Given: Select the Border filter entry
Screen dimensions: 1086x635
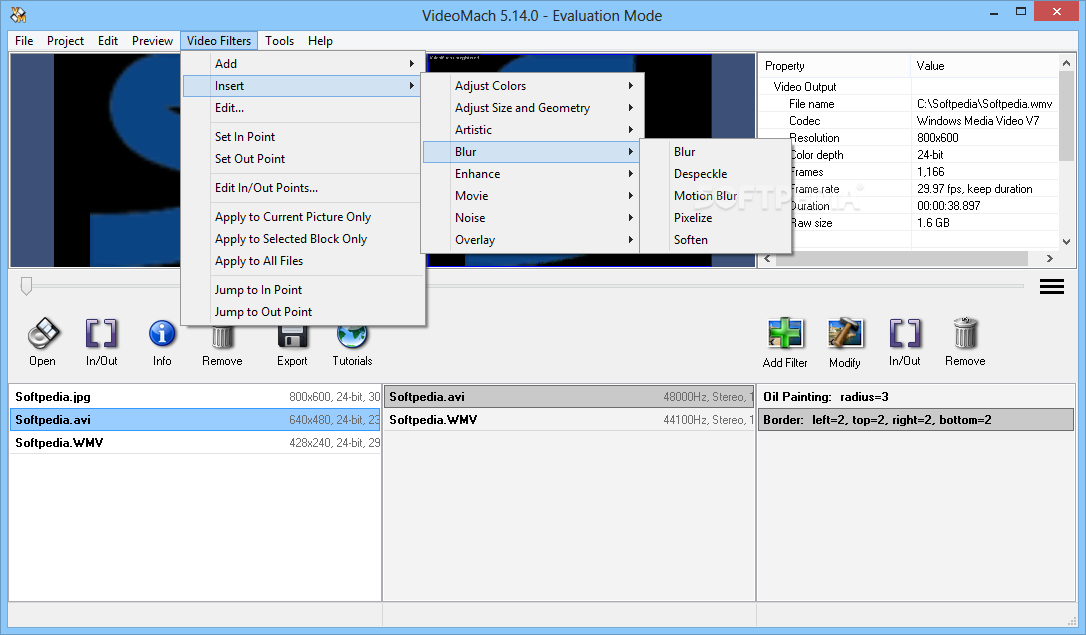Looking at the screenshot, I should point(916,420).
